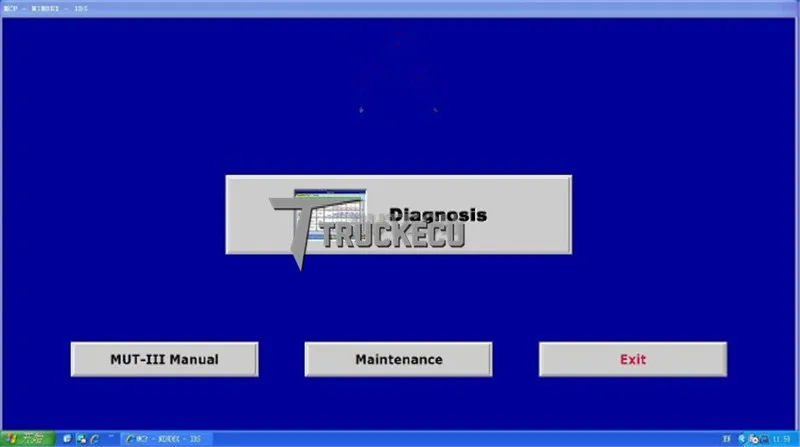Click an empty area of the taskbar
800x447 pixels.
click(x=459, y=439)
